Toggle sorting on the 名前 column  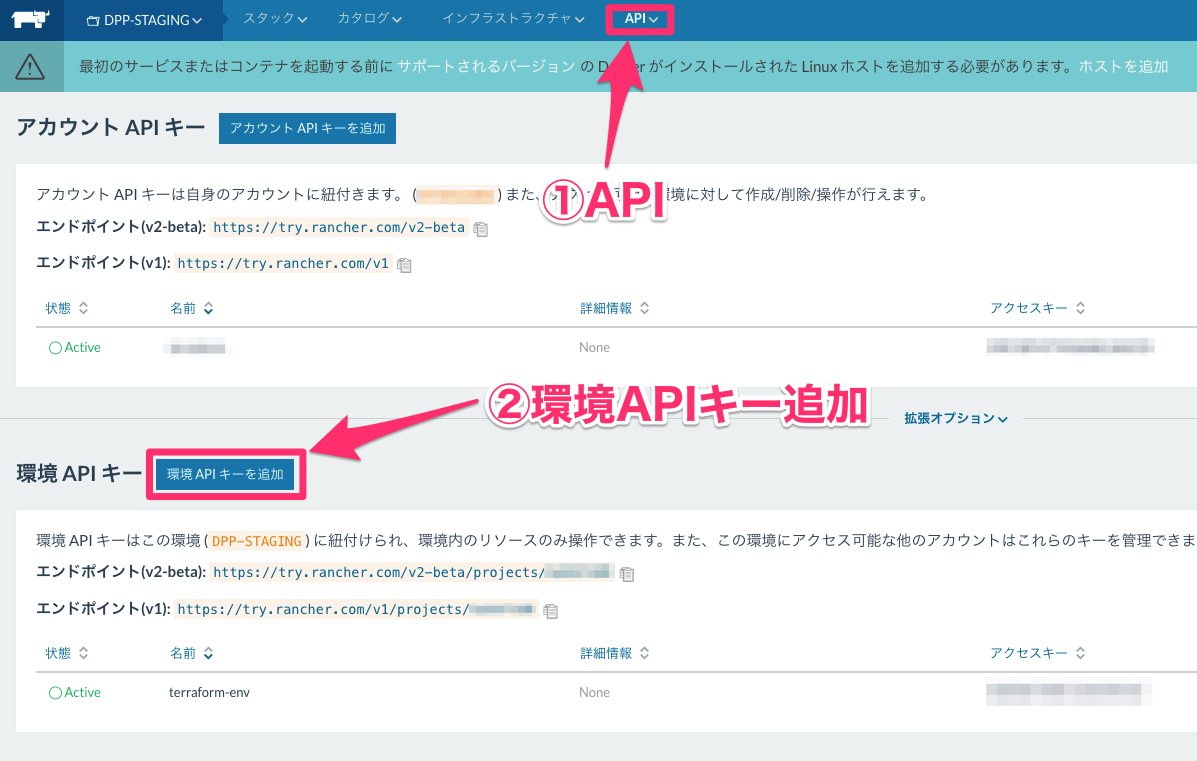(192, 308)
